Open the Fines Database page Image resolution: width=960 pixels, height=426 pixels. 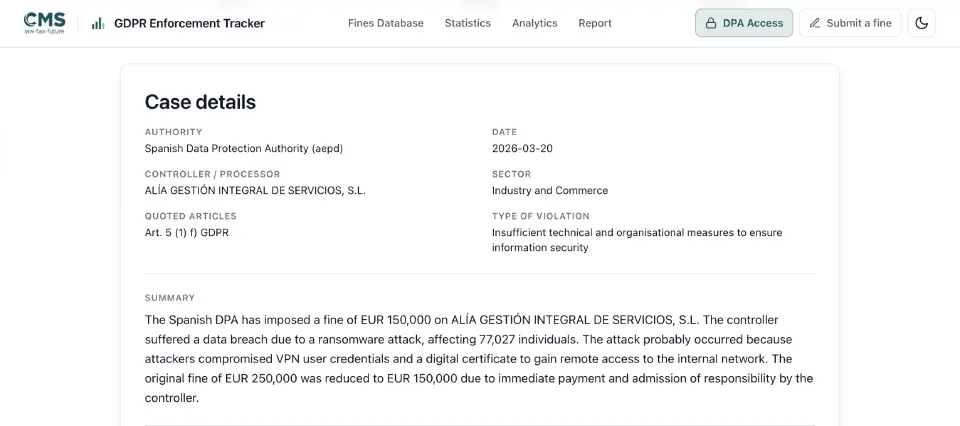point(386,23)
